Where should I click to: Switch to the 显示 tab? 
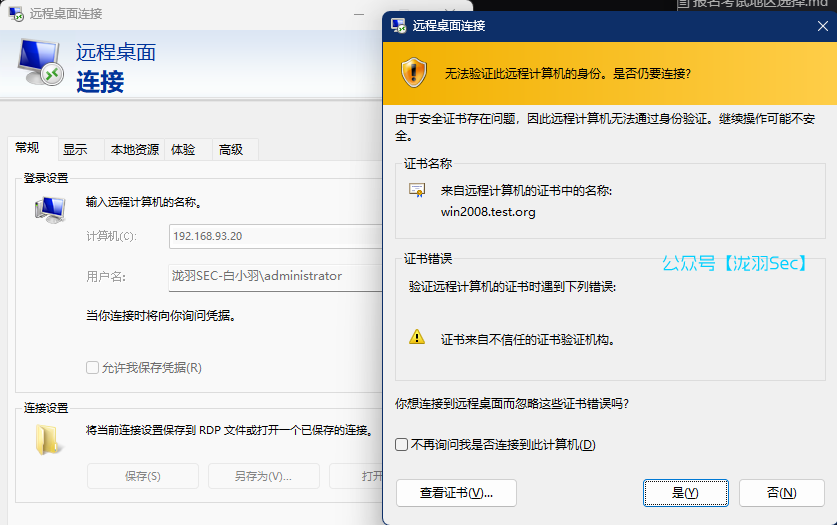pos(75,150)
